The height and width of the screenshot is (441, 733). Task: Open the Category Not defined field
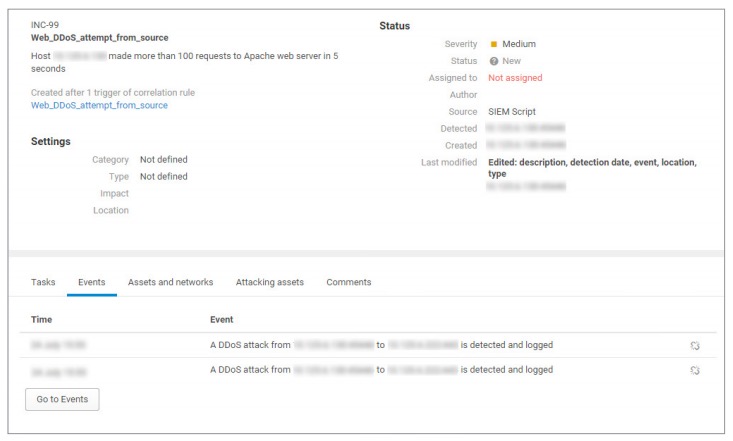[x=163, y=159]
